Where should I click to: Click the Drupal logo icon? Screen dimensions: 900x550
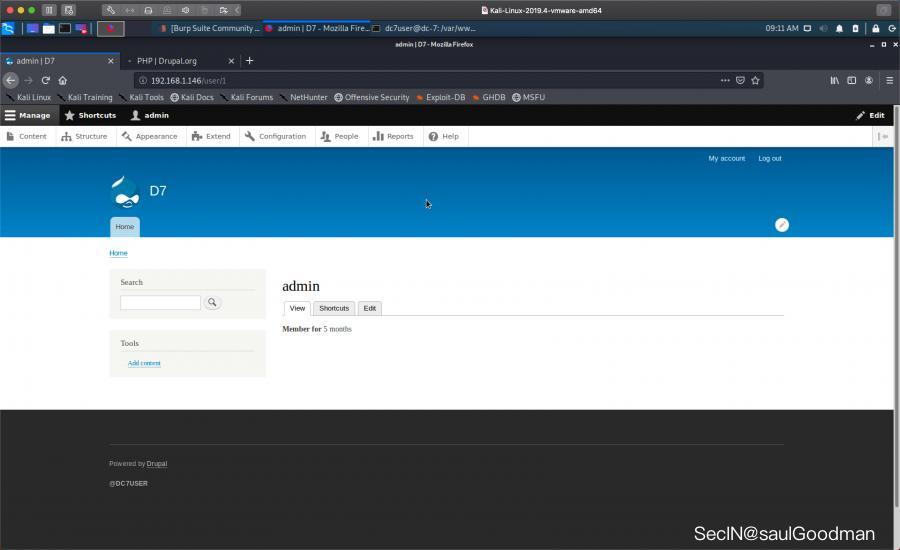125,191
